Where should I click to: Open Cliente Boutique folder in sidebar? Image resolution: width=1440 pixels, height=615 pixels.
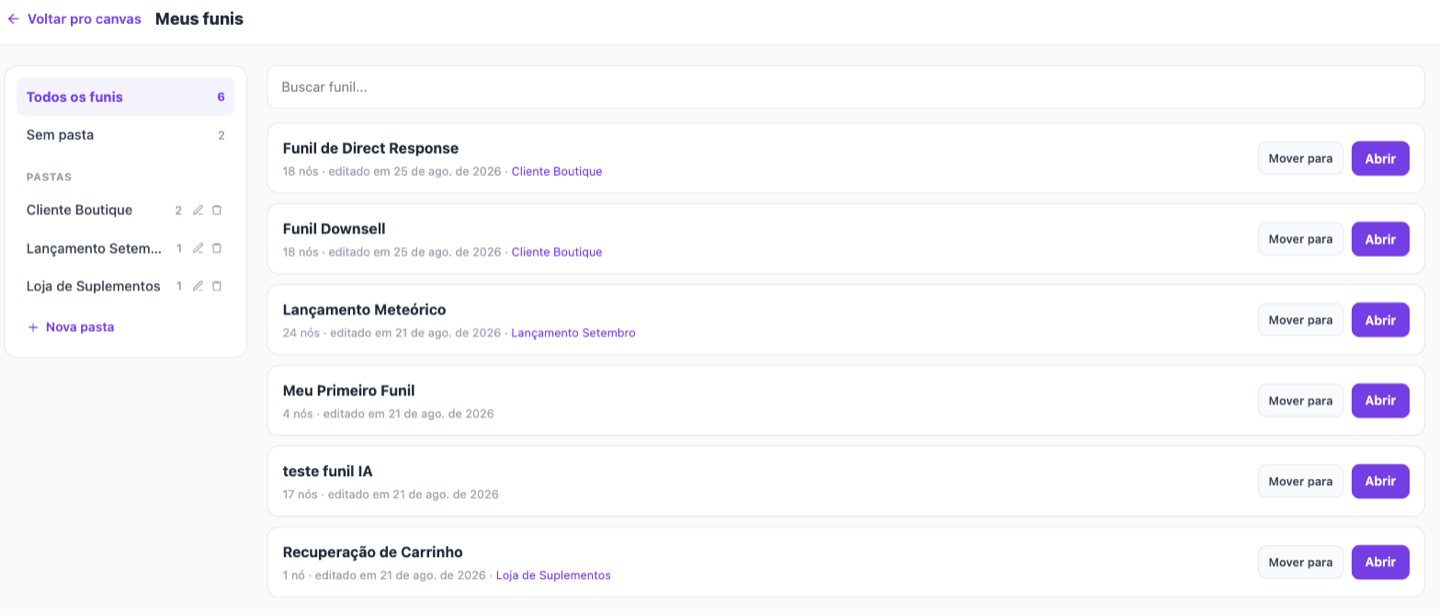[x=79, y=210]
